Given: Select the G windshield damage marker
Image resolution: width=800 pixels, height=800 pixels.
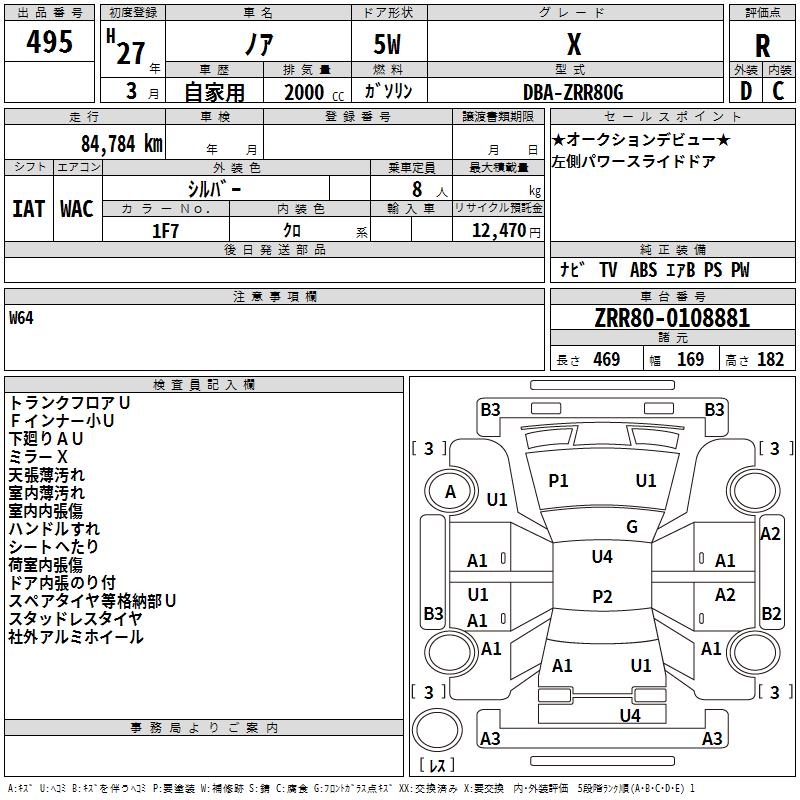Looking at the screenshot, I should click(x=631, y=527).
